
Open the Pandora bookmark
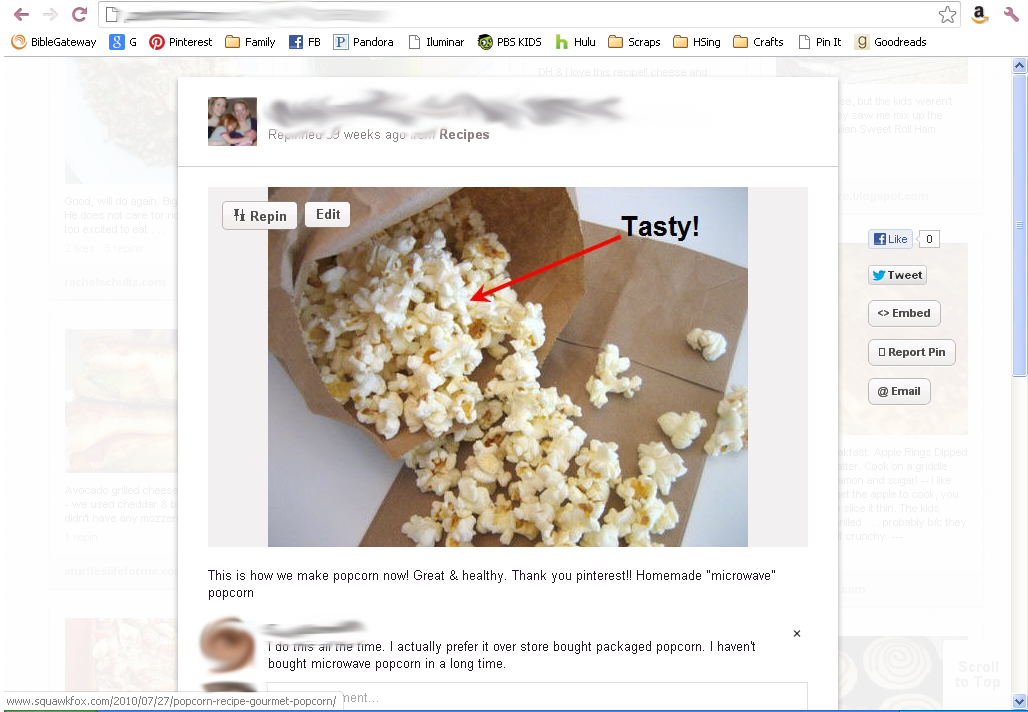[363, 42]
